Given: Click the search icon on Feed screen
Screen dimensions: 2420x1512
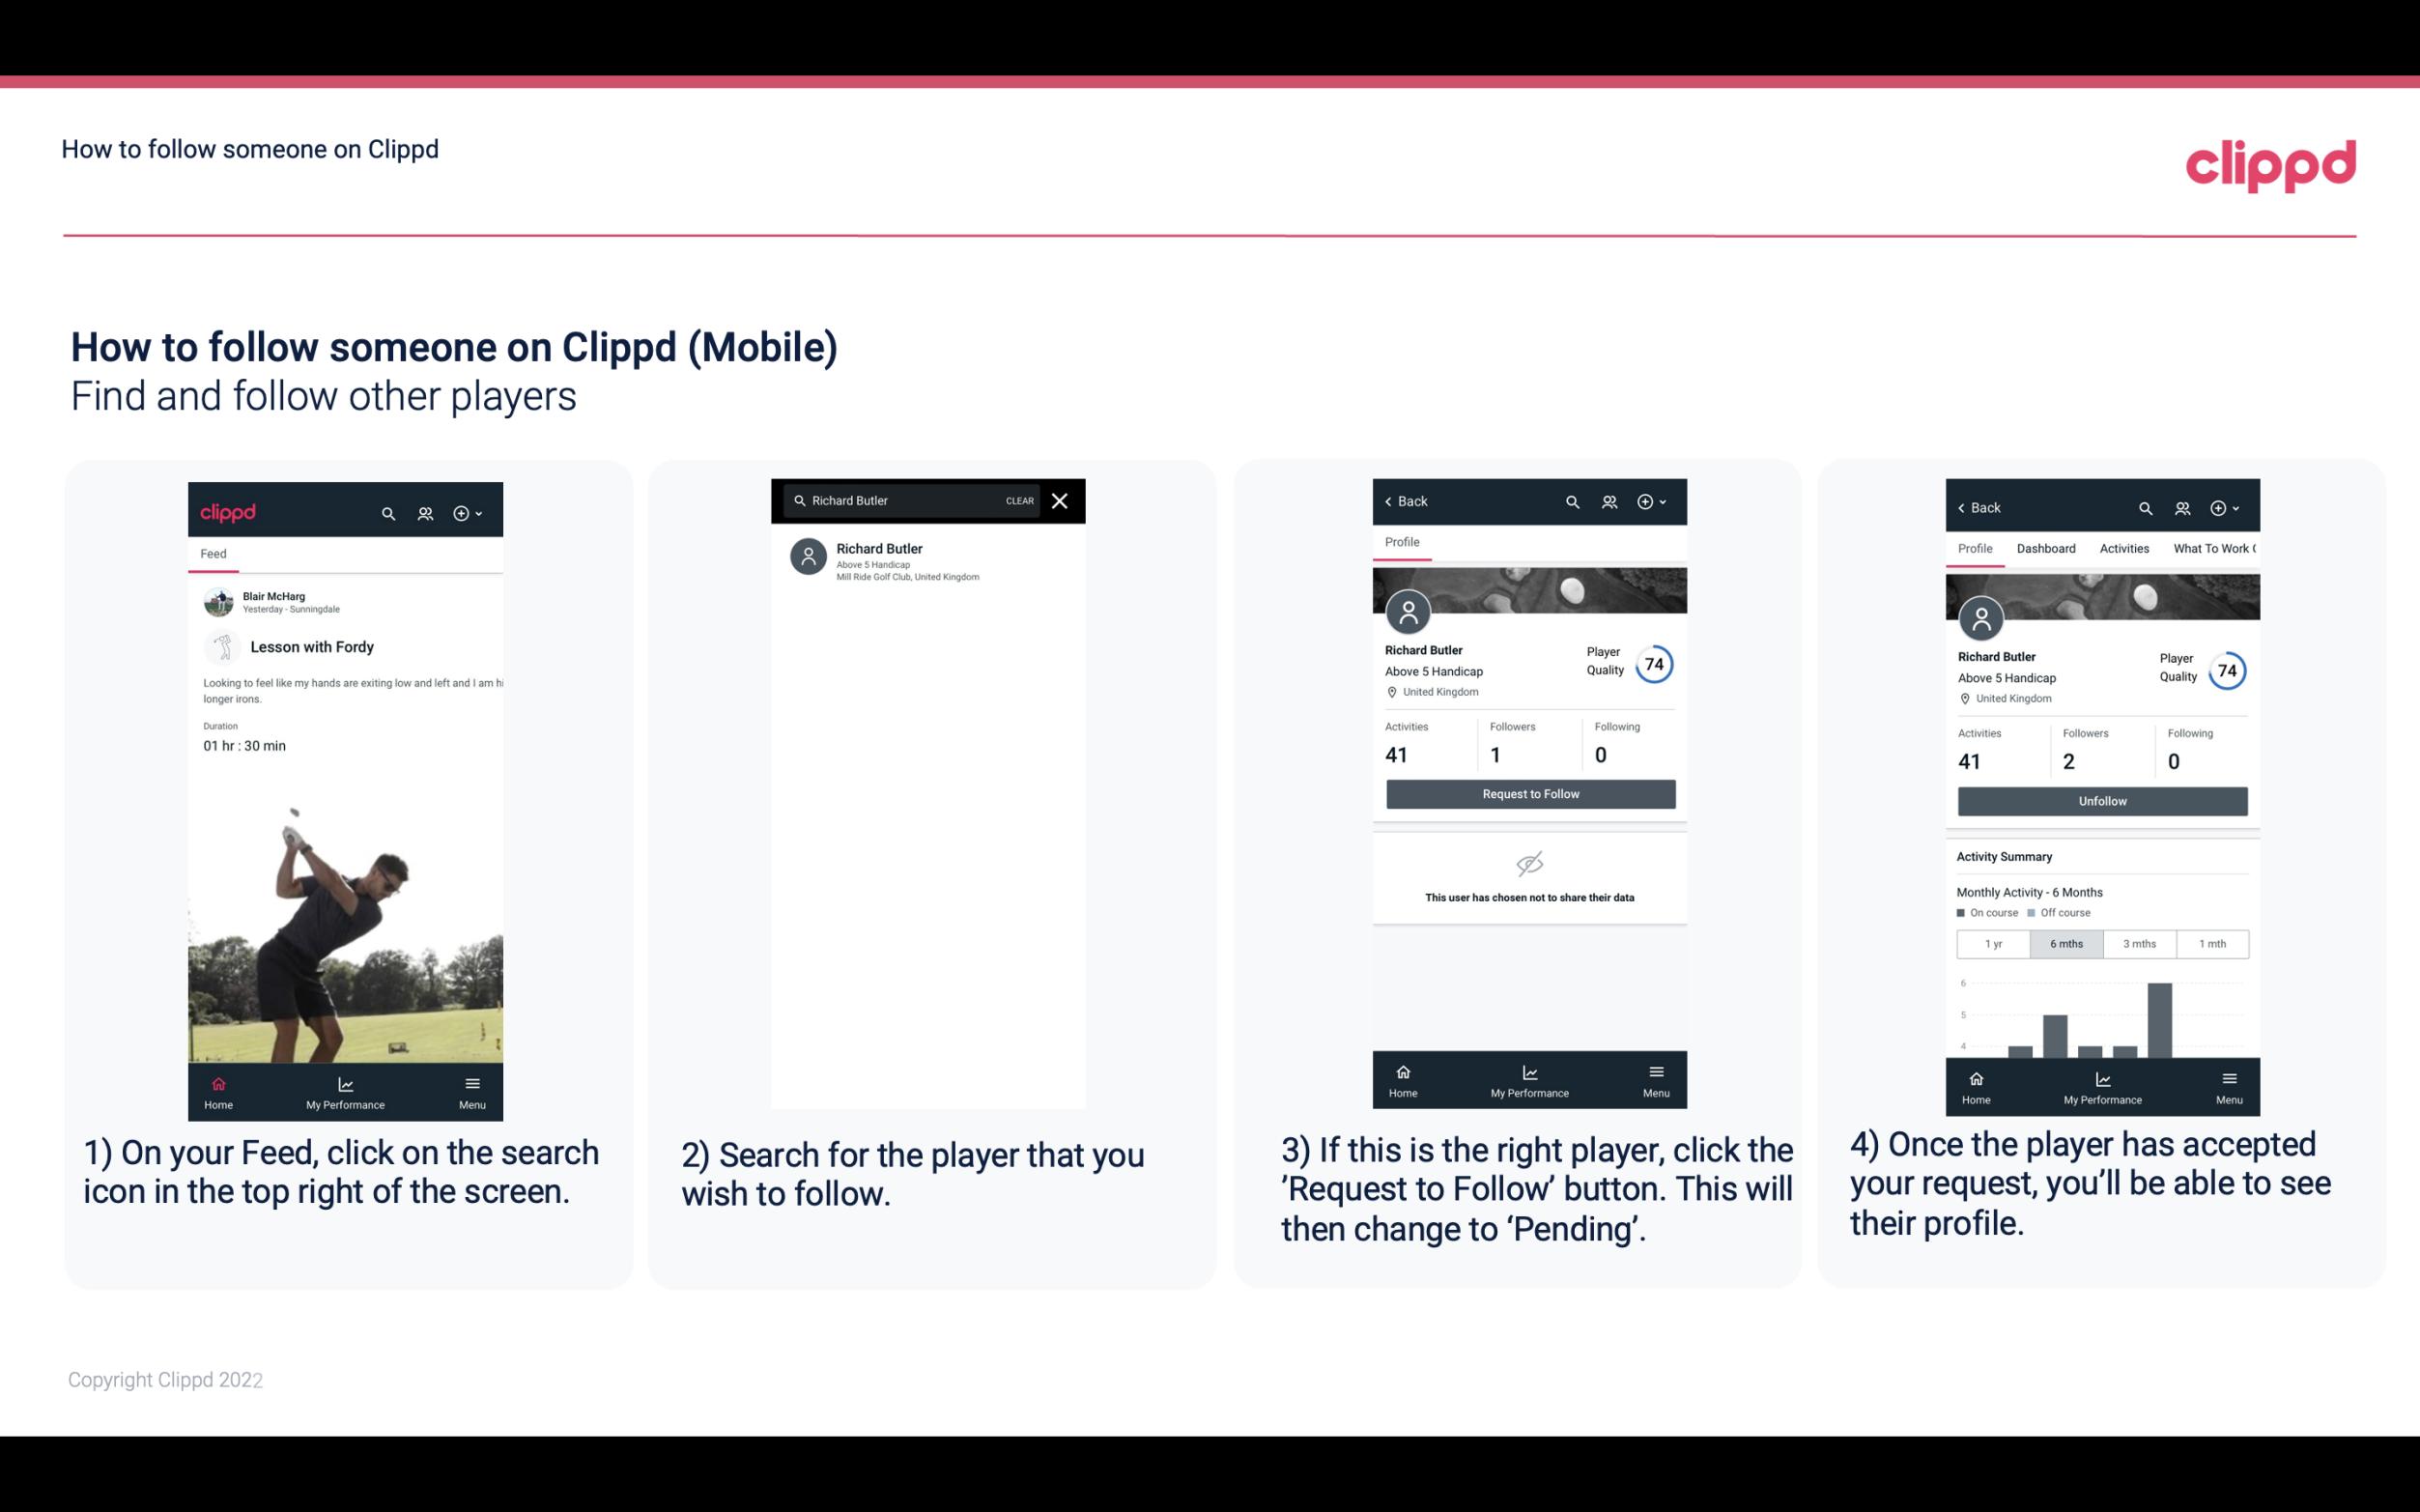Looking at the screenshot, I should [x=386, y=512].
